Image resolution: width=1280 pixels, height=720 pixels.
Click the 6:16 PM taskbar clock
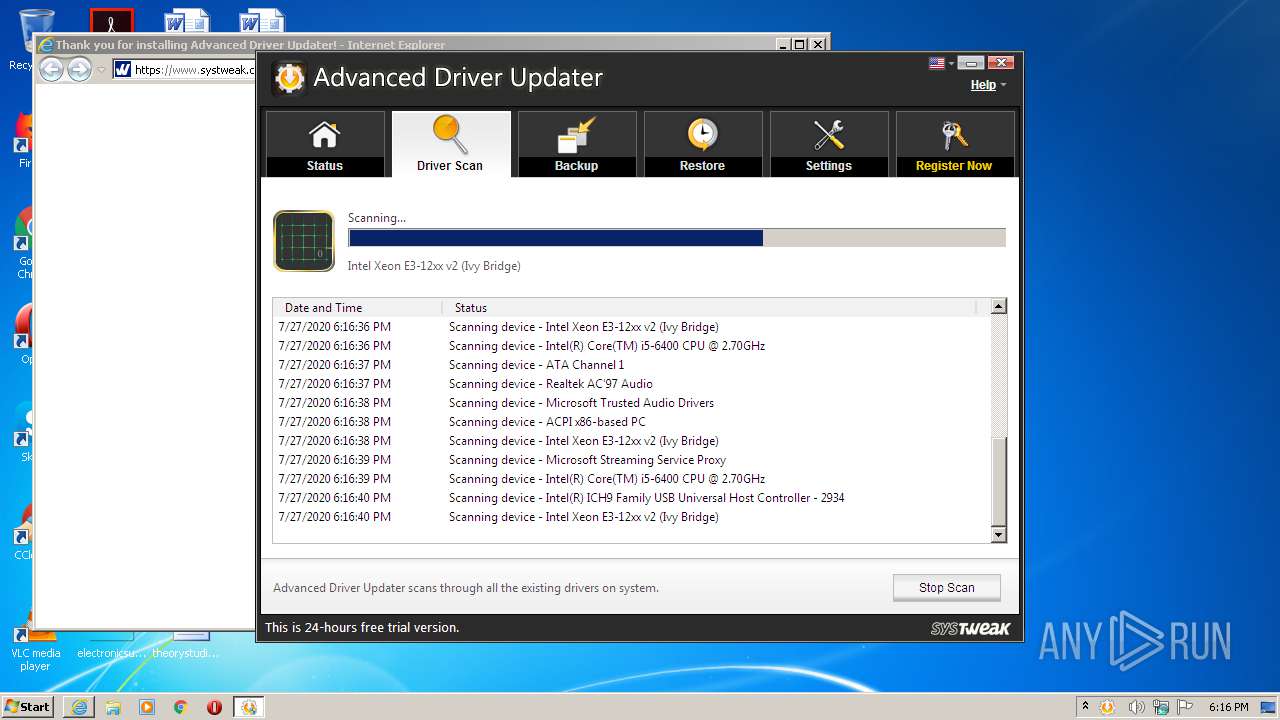[x=1228, y=707]
